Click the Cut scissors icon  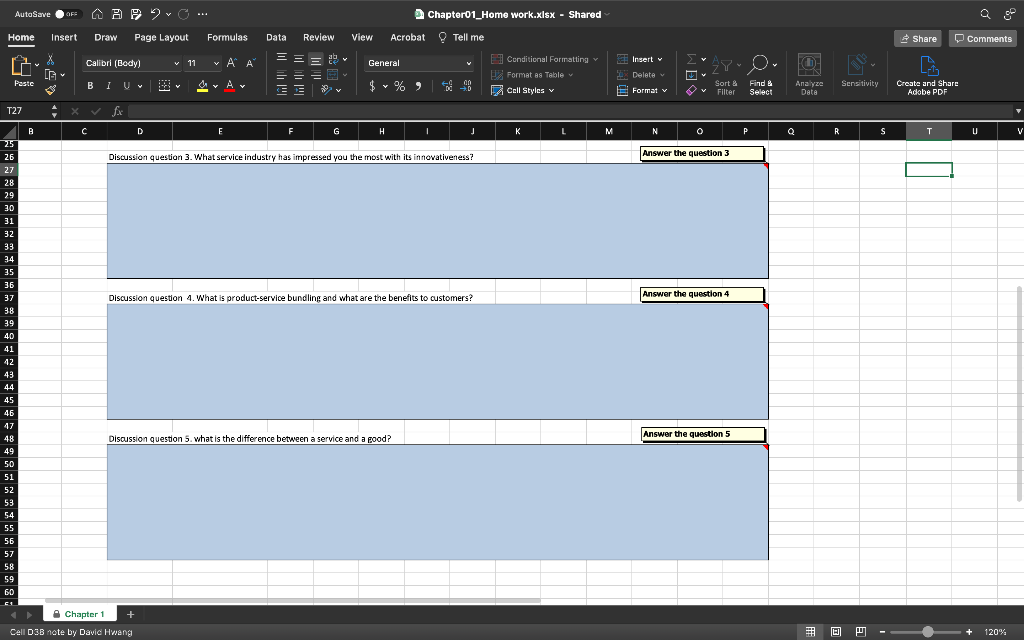50,59
